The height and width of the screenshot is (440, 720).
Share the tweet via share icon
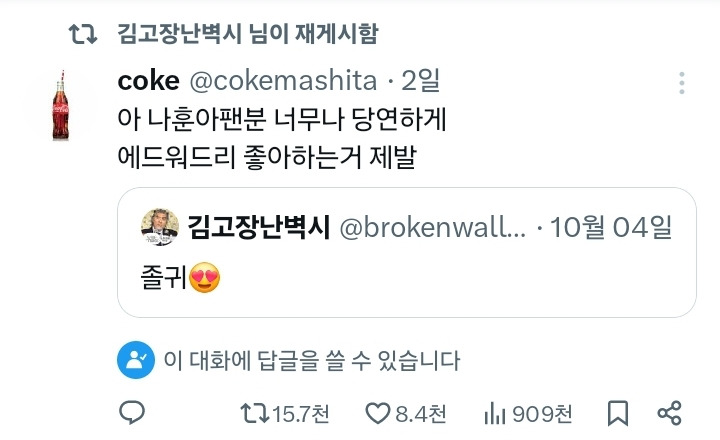669,412
